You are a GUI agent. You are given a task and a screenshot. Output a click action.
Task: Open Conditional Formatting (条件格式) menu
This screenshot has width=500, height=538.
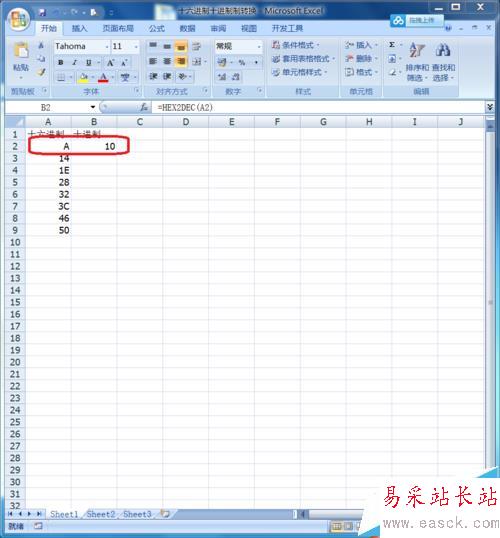click(295, 45)
